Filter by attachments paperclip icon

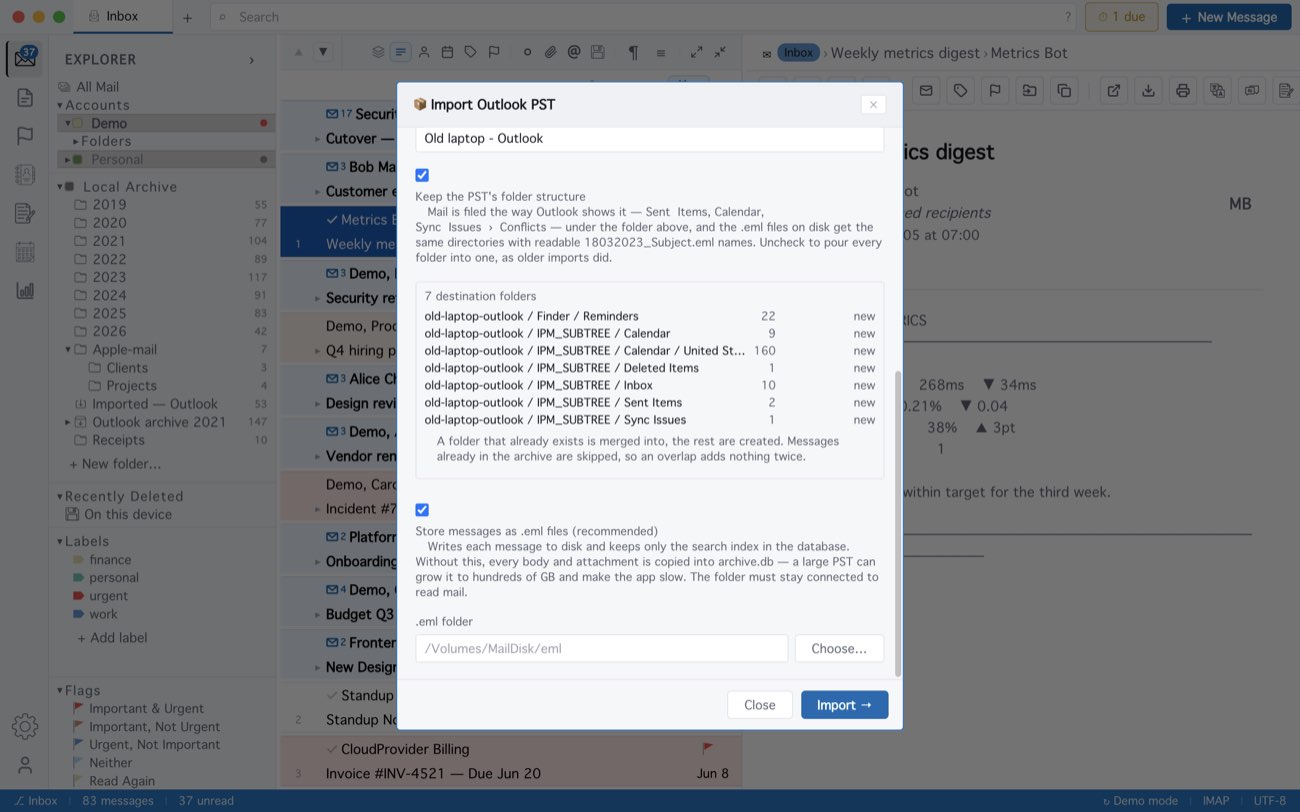550,52
